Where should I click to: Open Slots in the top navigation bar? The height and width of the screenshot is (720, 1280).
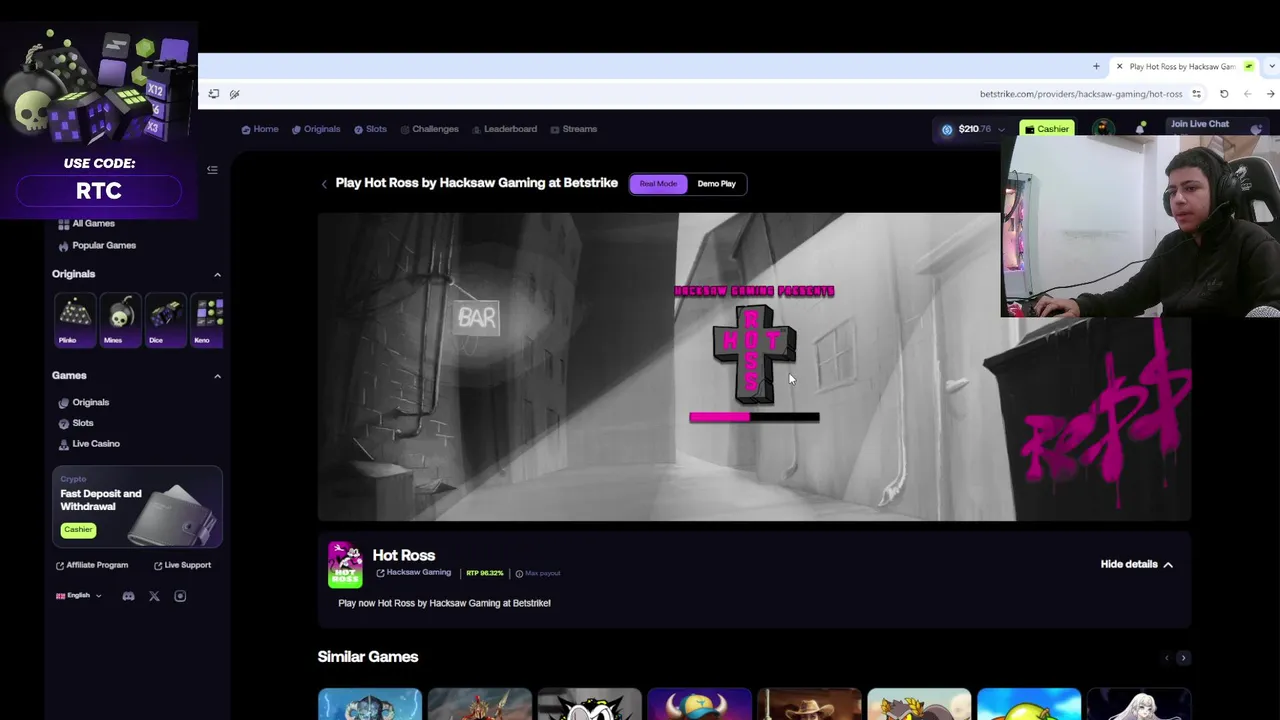pyautogui.click(x=370, y=129)
